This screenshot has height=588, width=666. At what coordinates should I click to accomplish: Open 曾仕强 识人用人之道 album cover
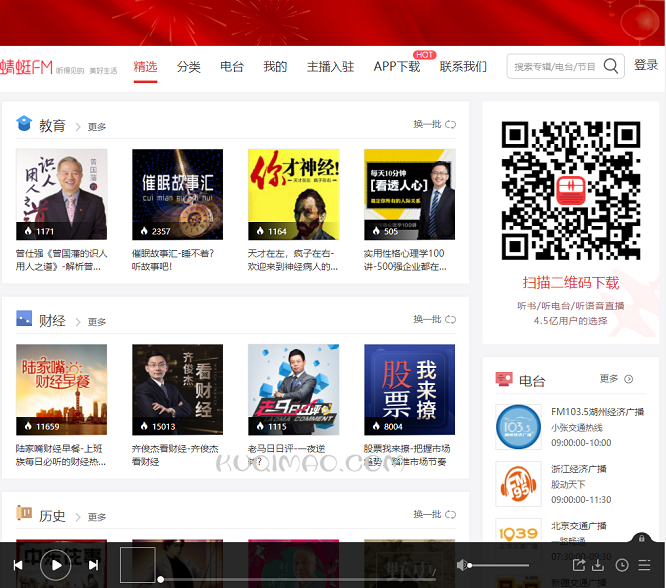click(x=62, y=194)
